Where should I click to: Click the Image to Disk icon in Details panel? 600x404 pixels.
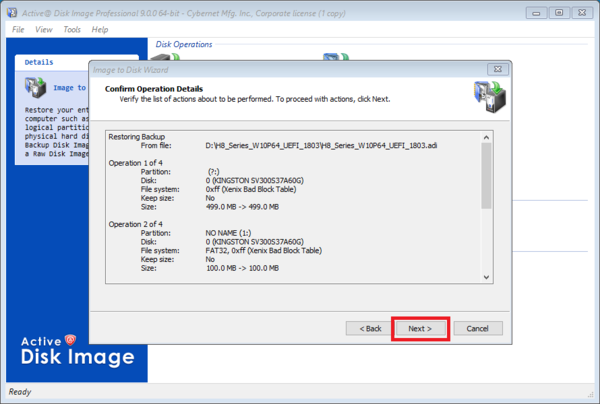tap(35, 88)
